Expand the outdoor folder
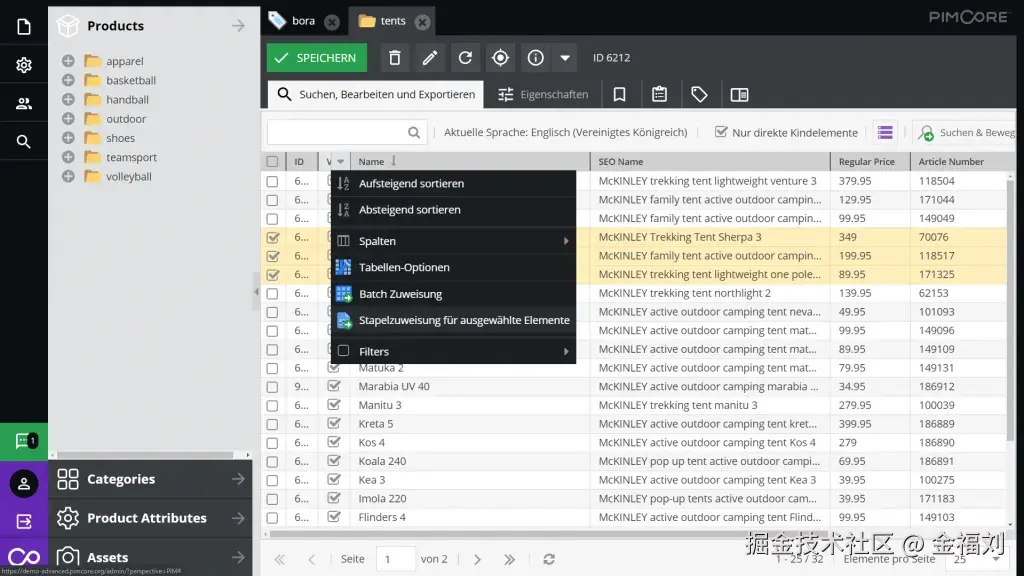1024x576 pixels. [x=68, y=119]
